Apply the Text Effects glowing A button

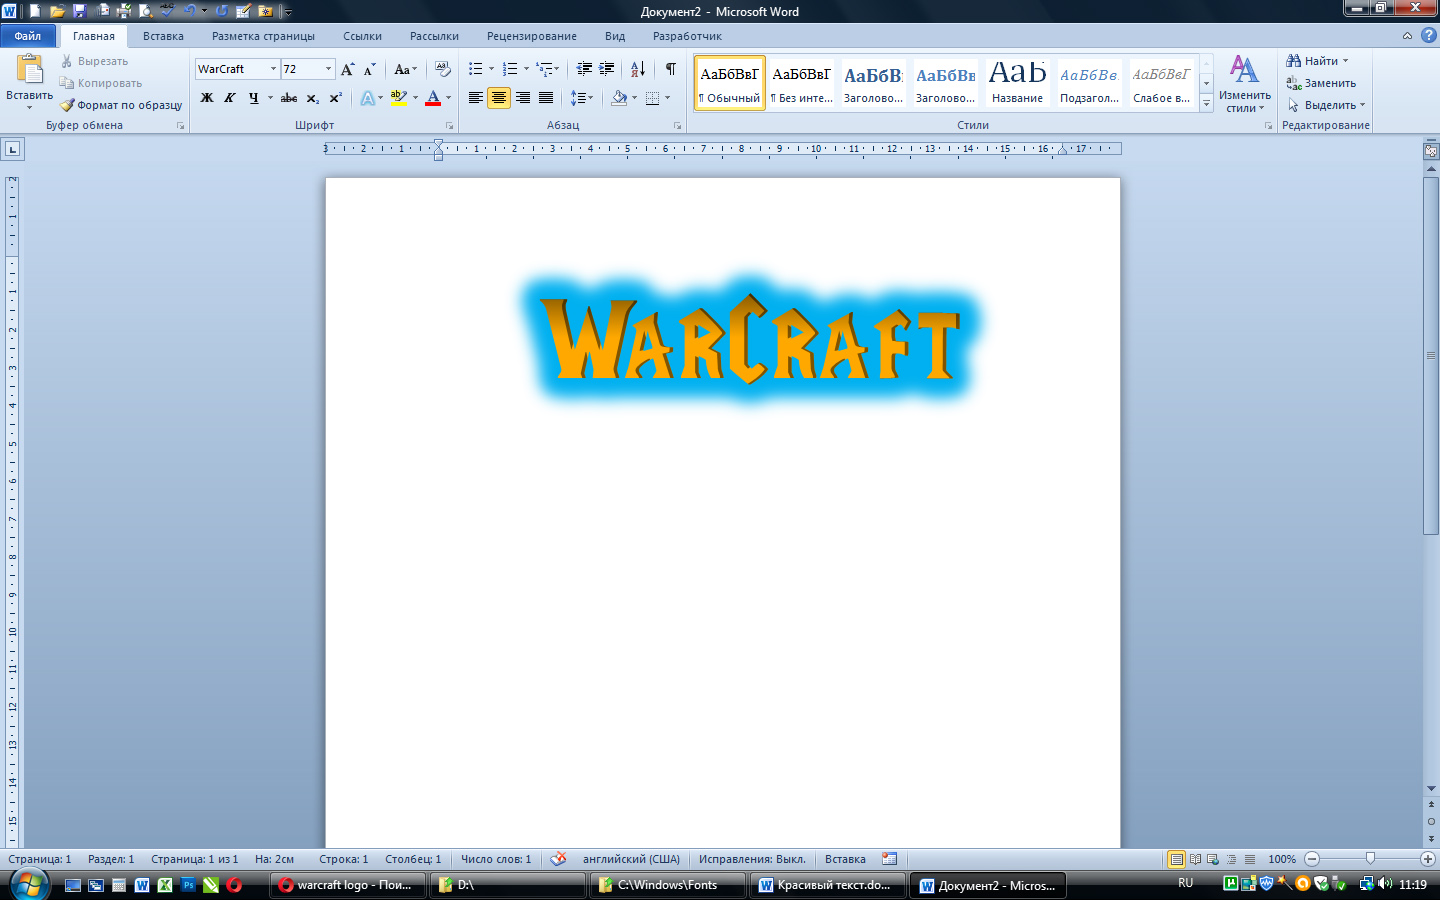click(368, 98)
